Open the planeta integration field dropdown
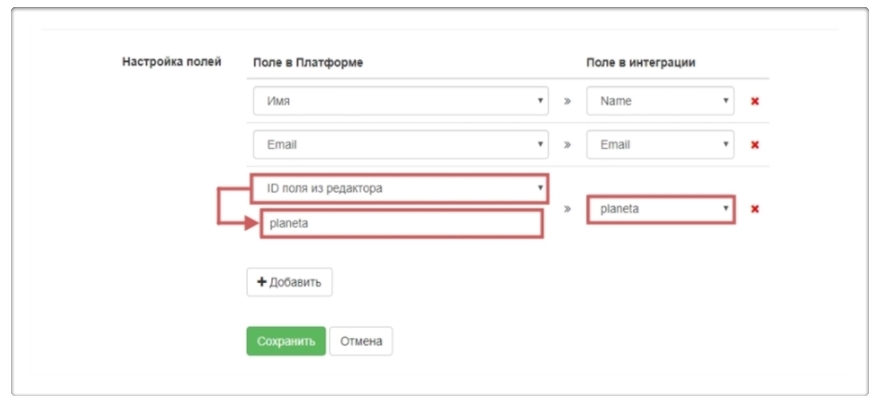 point(660,209)
